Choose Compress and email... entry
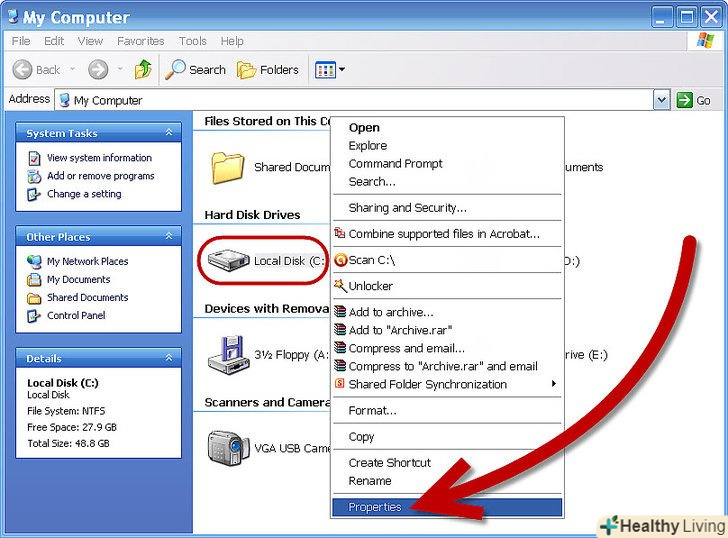This screenshot has height=538, width=728. [x=447, y=348]
